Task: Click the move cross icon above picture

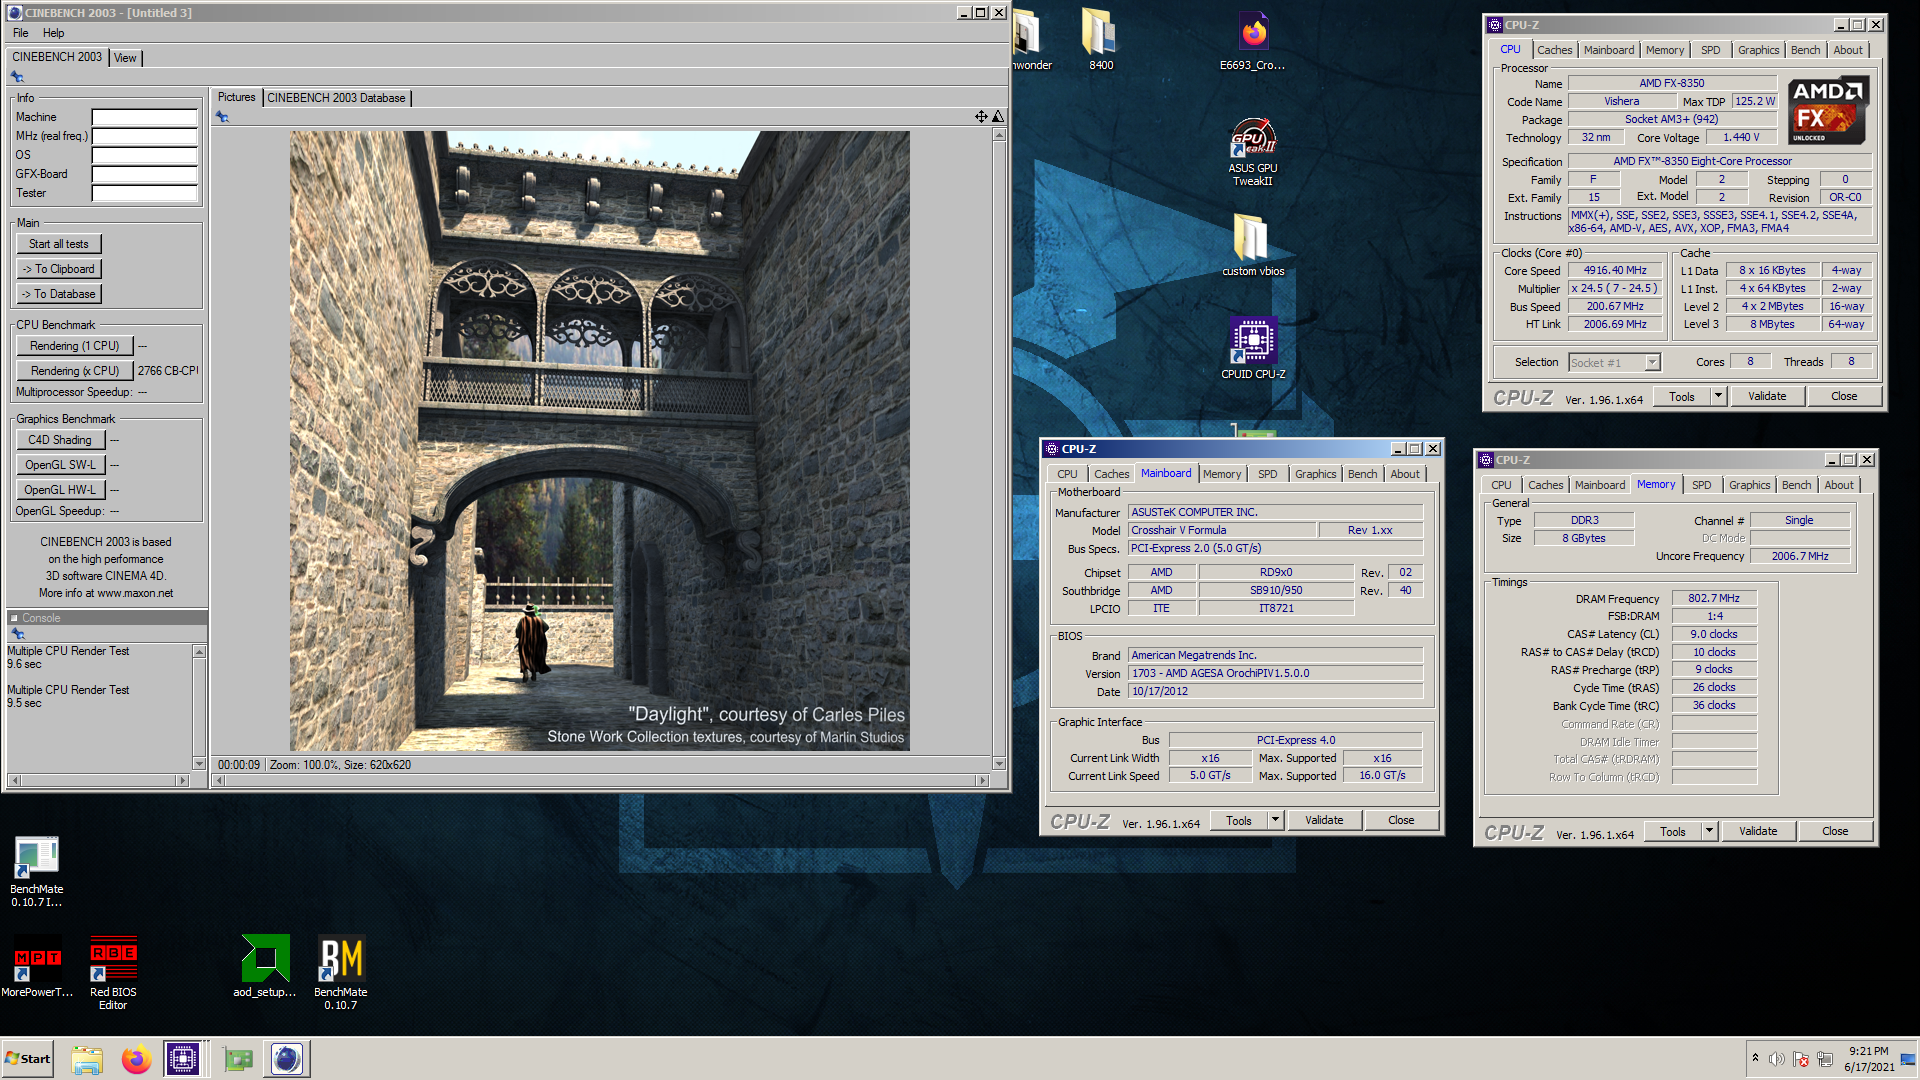Action: pyautogui.click(x=981, y=117)
